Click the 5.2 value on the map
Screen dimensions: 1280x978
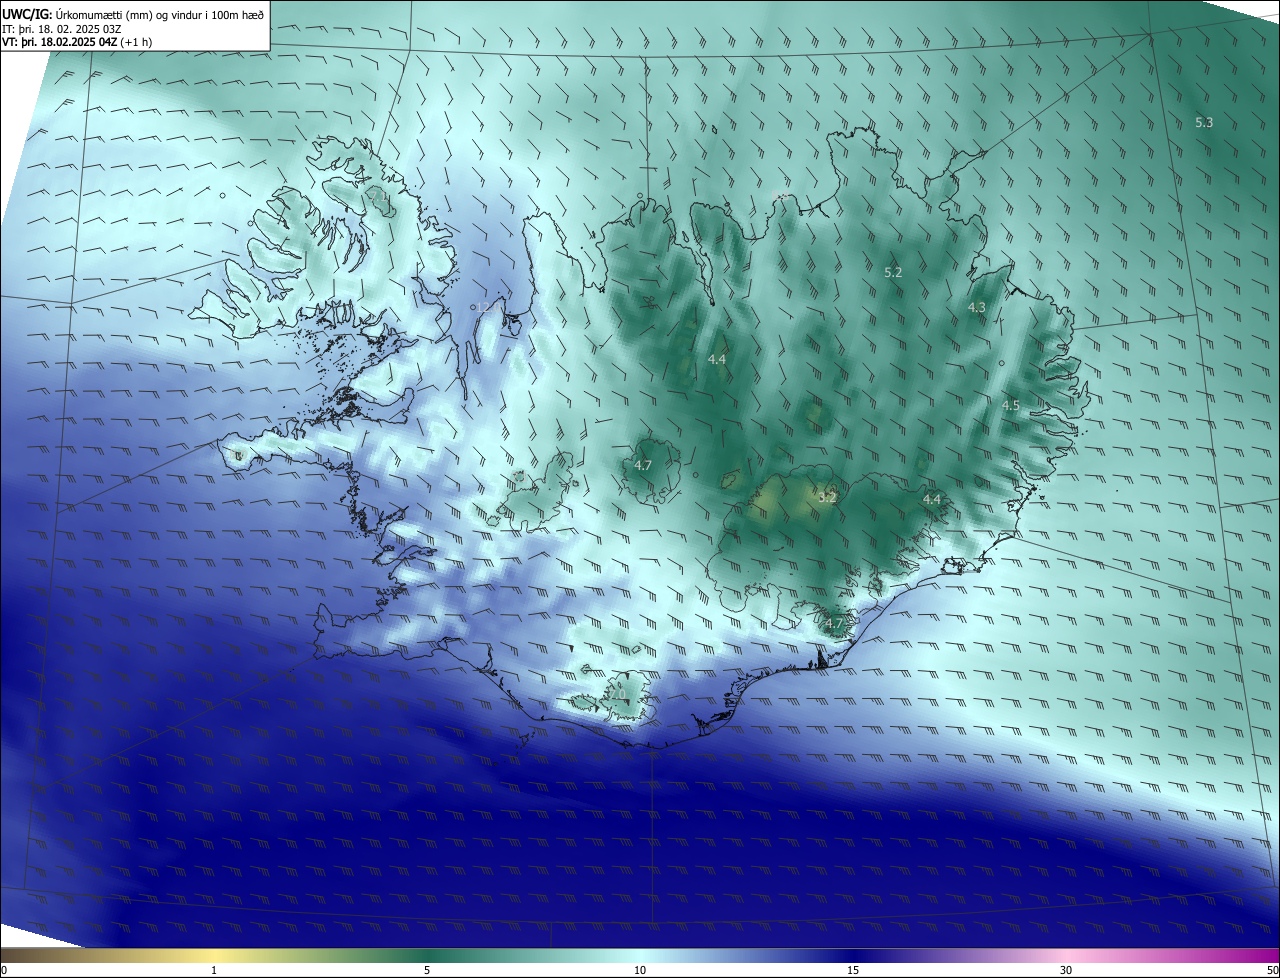click(x=893, y=272)
